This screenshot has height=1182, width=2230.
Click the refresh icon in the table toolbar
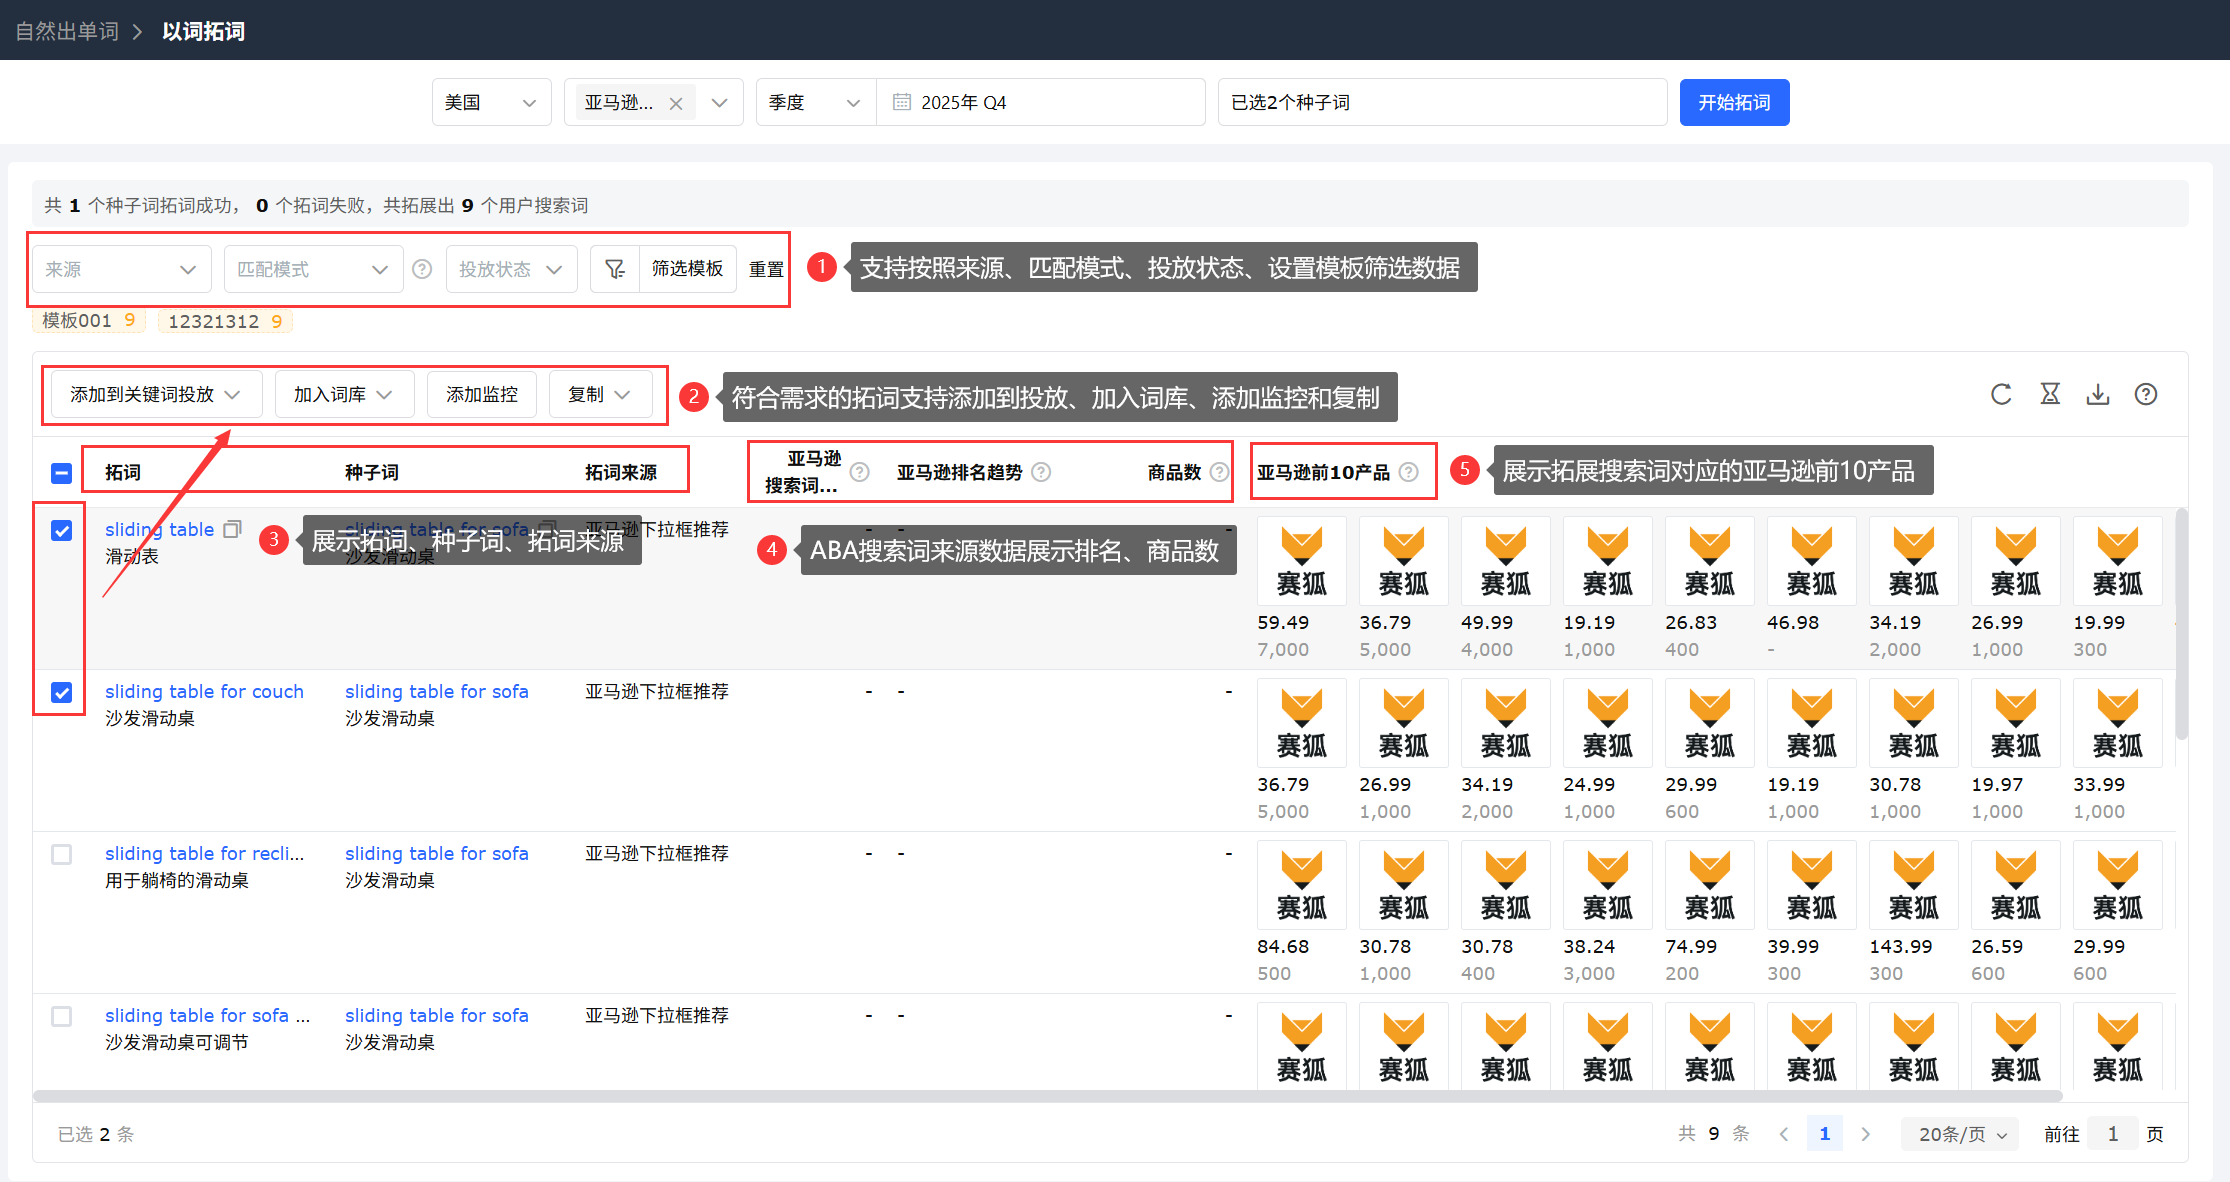tap(2000, 394)
